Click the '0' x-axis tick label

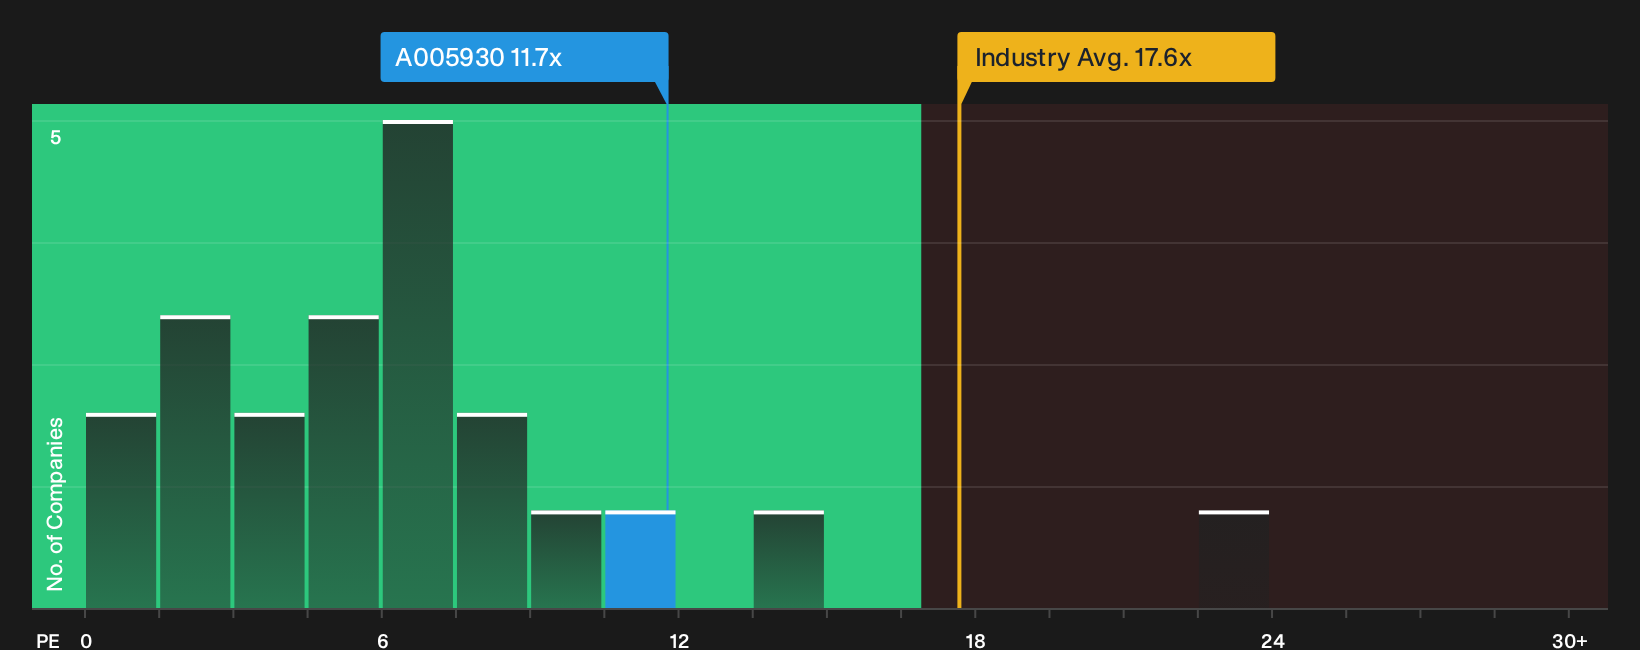[x=86, y=641]
